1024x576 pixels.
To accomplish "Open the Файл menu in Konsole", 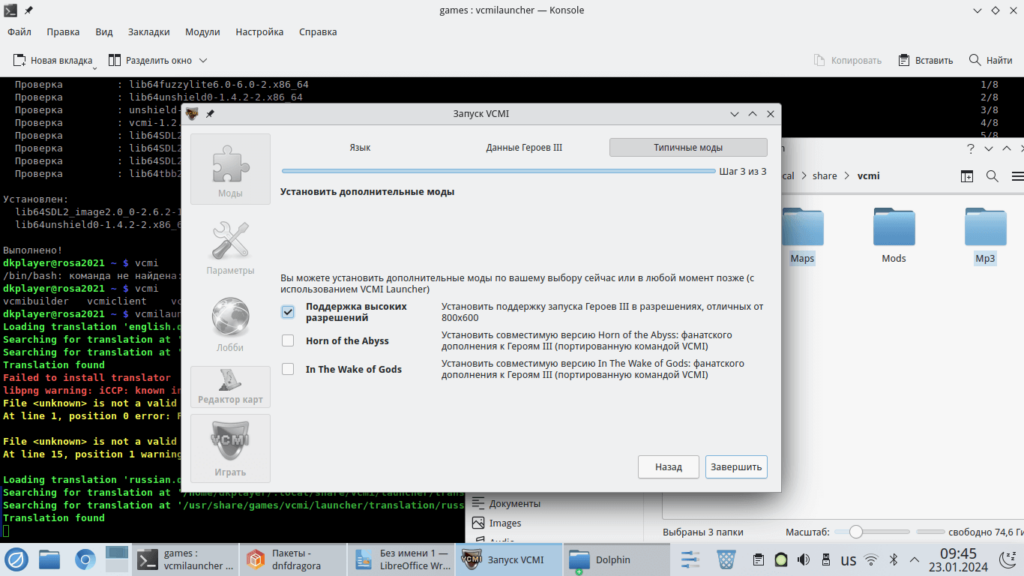I will 20,32.
